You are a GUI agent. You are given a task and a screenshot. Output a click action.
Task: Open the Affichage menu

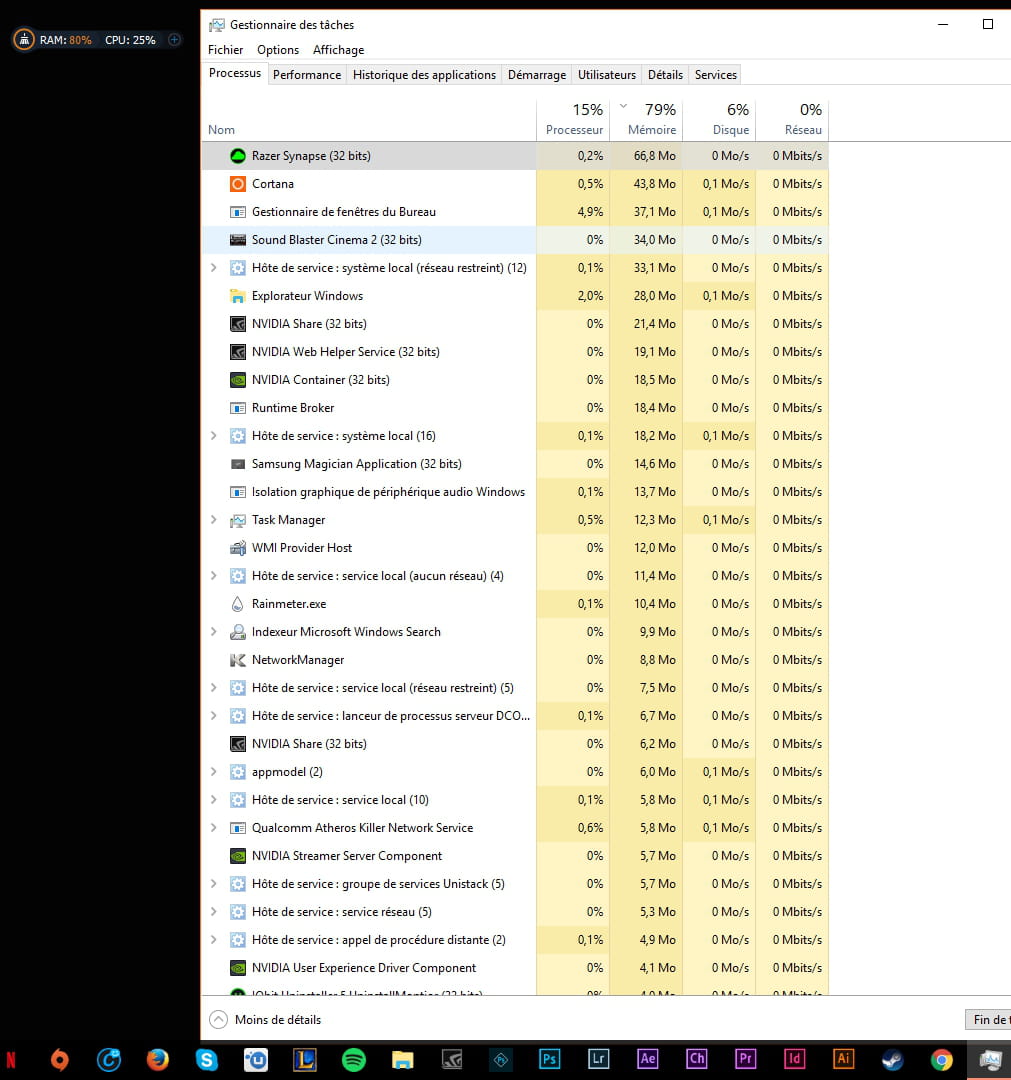[338, 50]
